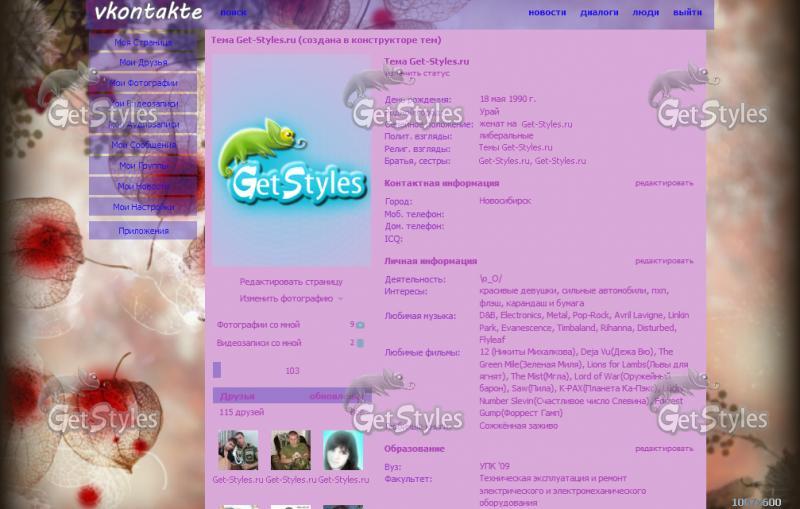Open Мои Друзья in the left menu
Viewport: 800px width, 509px height.
[x=142, y=63]
